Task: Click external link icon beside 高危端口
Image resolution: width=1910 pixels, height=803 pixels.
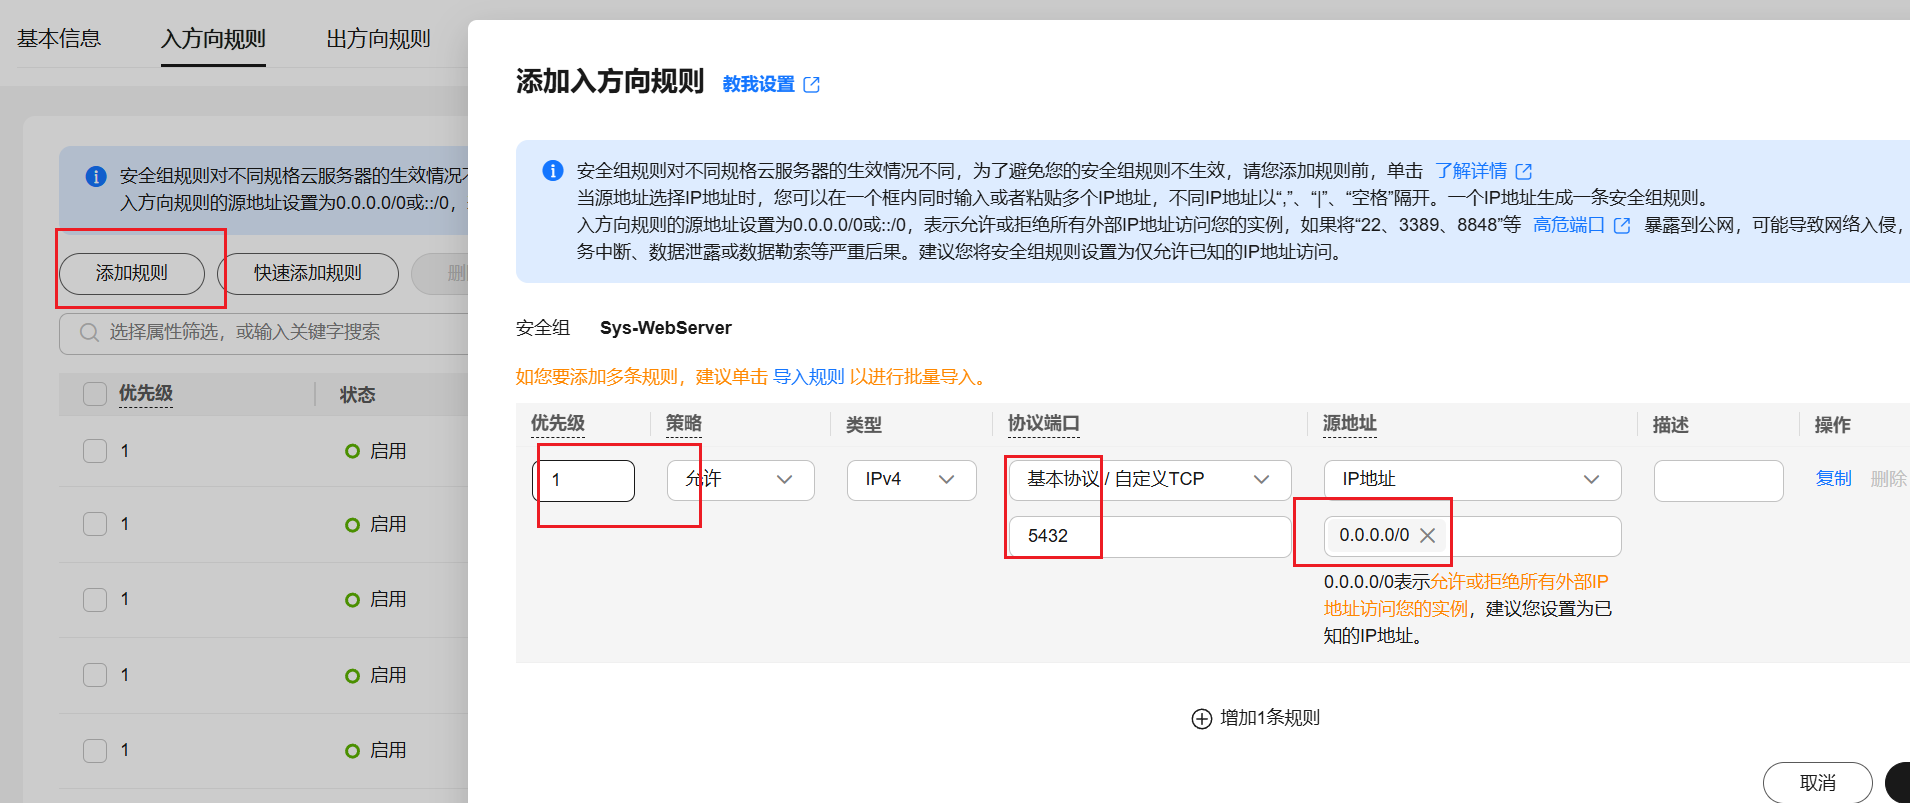Action: pyautogui.click(x=1621, y=226)
